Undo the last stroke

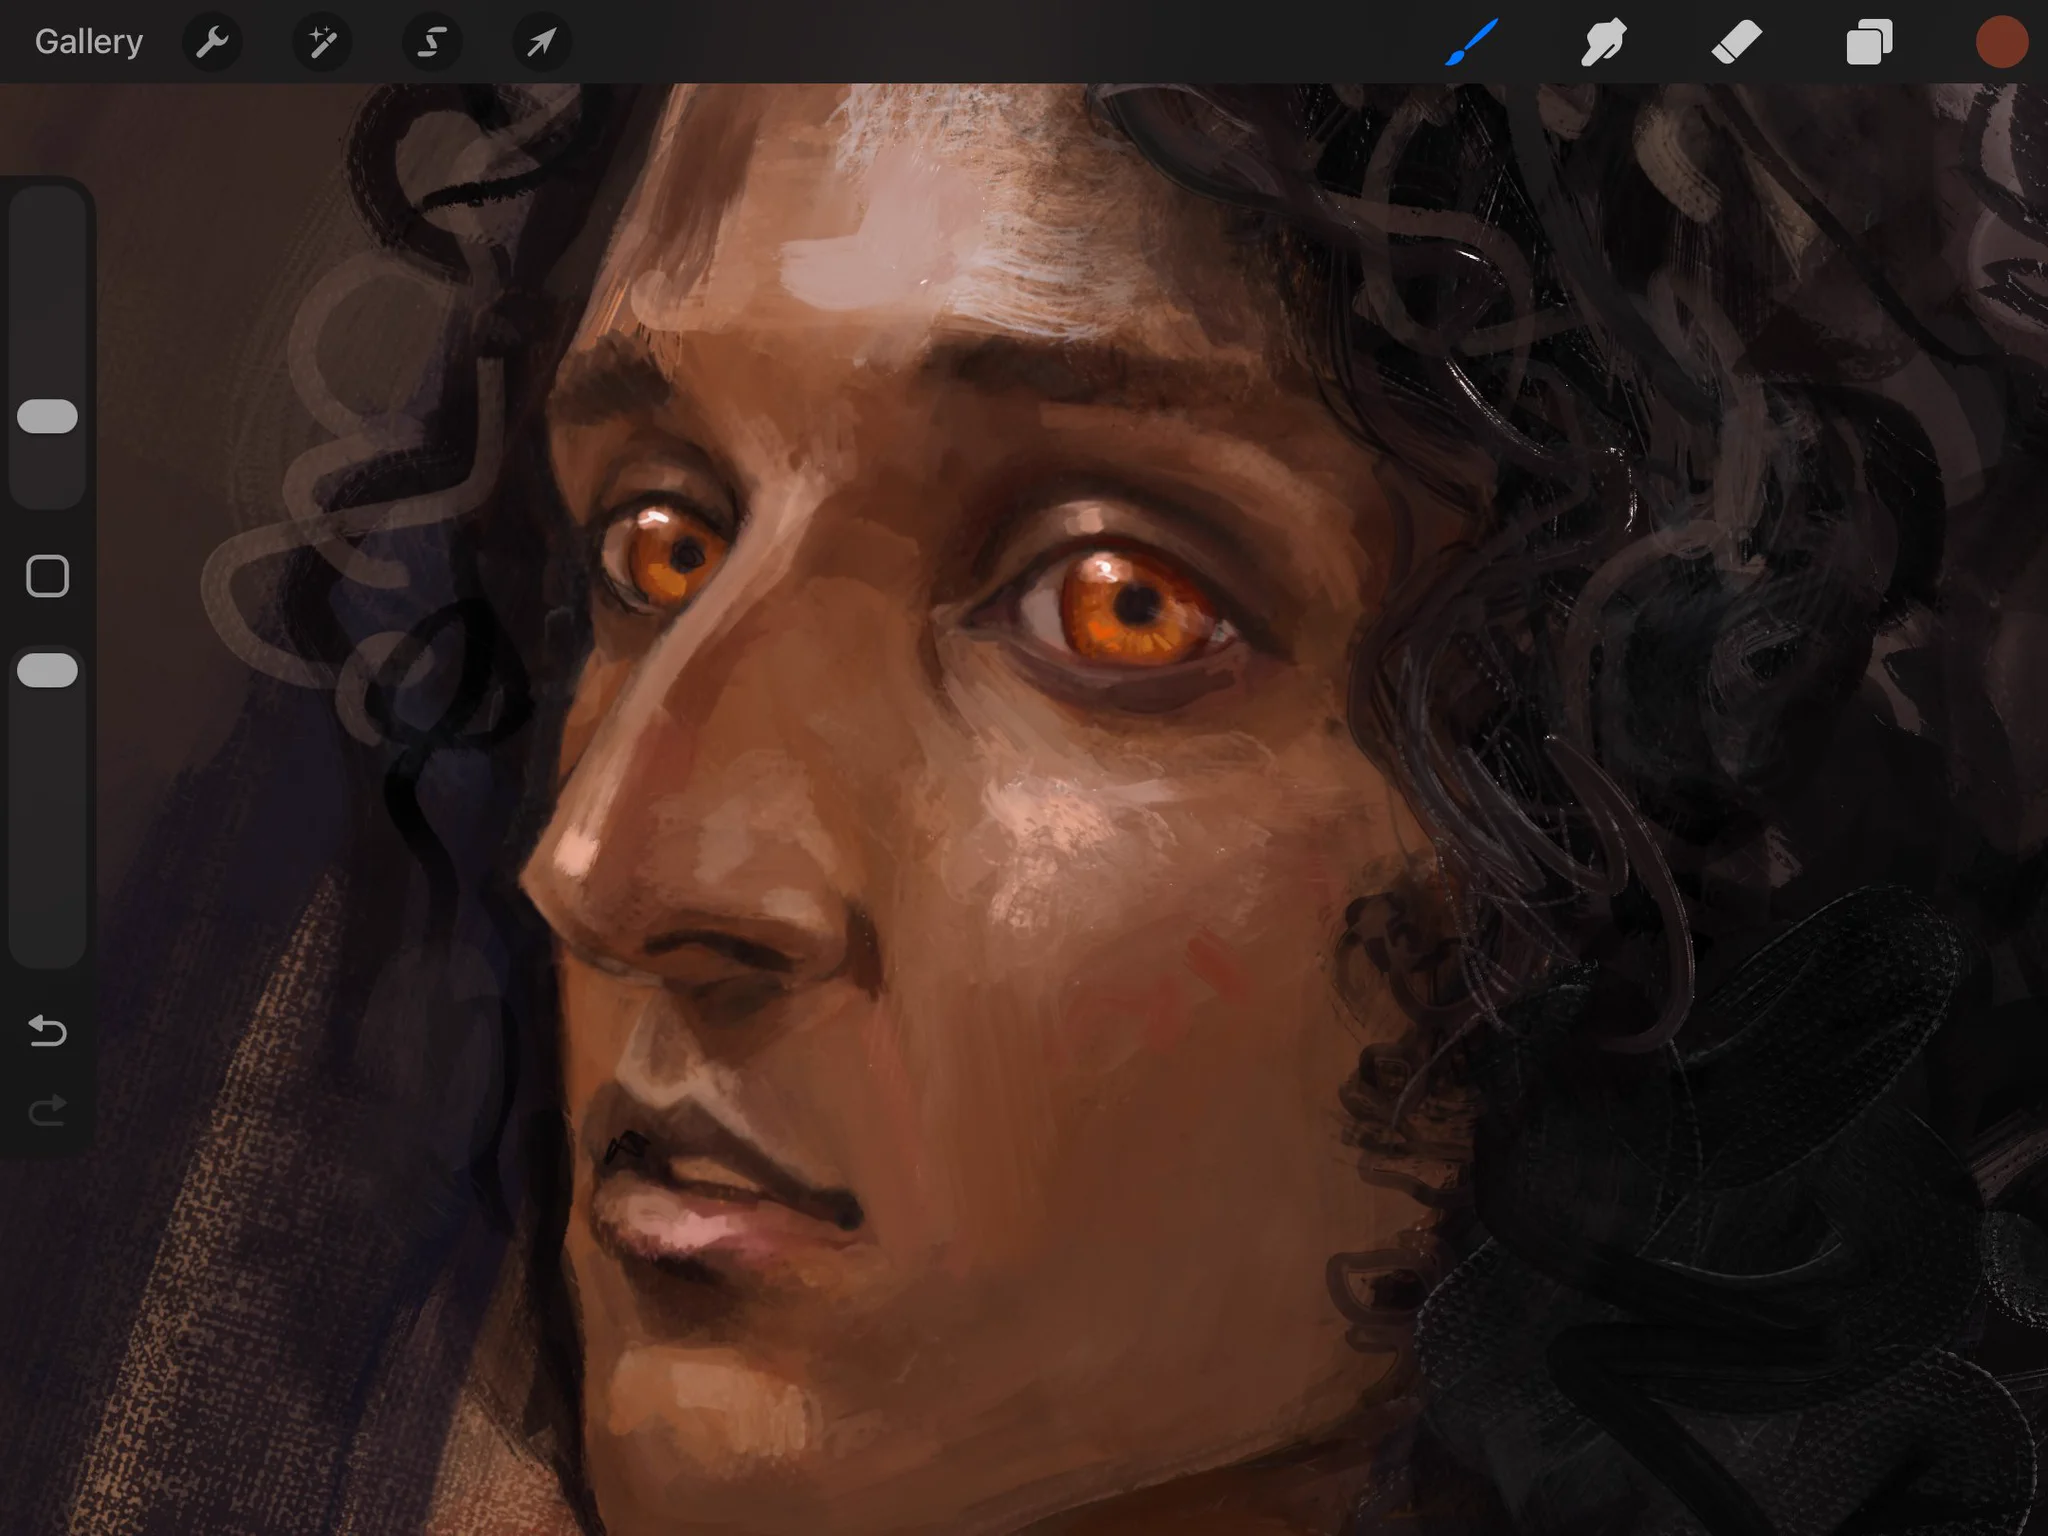click(x=47, y=1030)
